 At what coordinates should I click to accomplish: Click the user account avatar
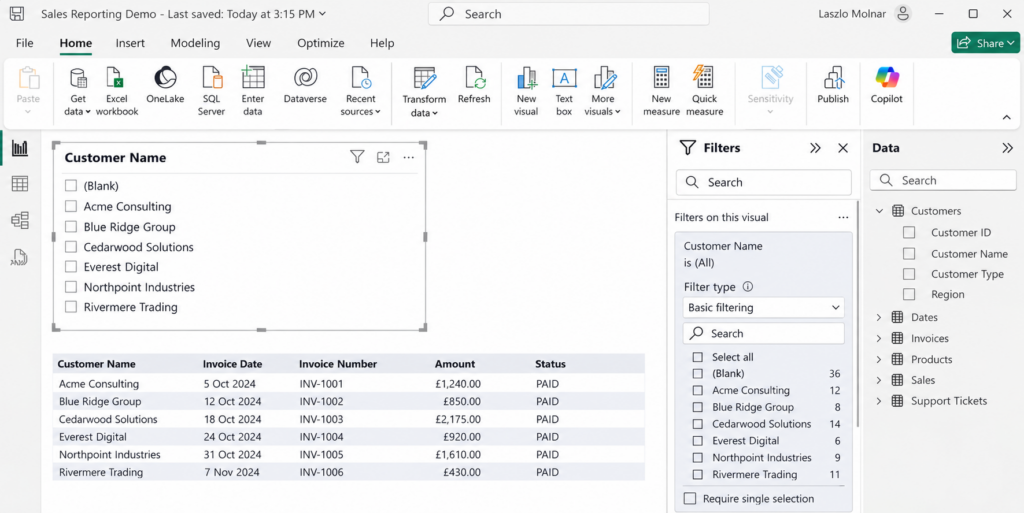click(x=903, y=14)
